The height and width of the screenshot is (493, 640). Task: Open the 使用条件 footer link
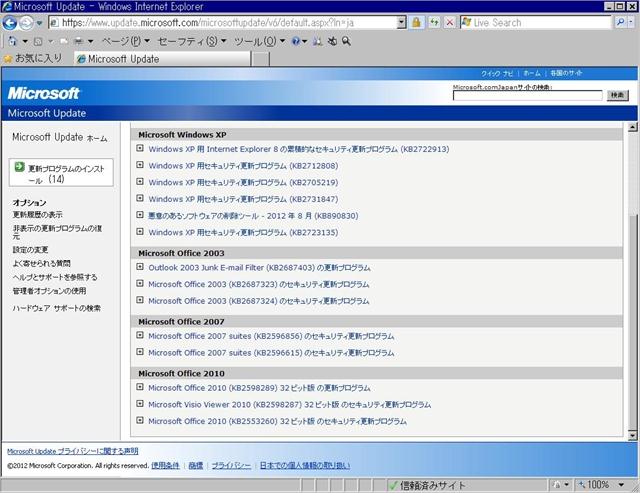(165, 466)
